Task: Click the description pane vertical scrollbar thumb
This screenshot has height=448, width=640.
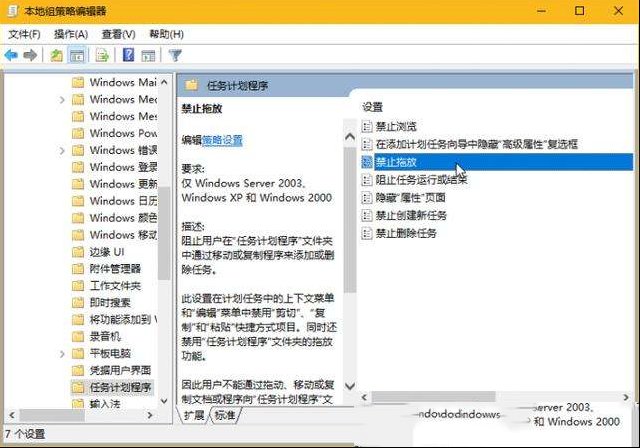Action: pos(350,220)
